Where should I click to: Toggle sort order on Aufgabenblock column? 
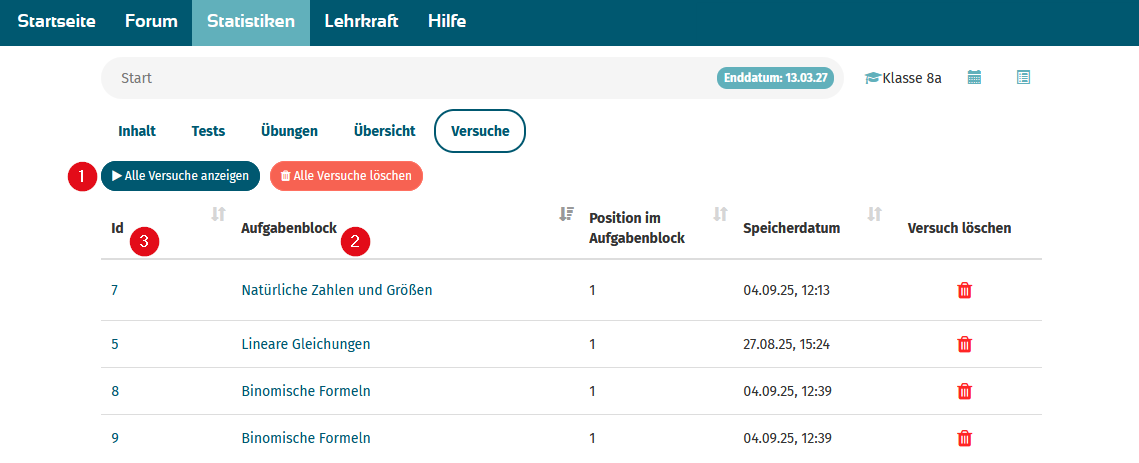pyautogui.click(x=567, y=214)
